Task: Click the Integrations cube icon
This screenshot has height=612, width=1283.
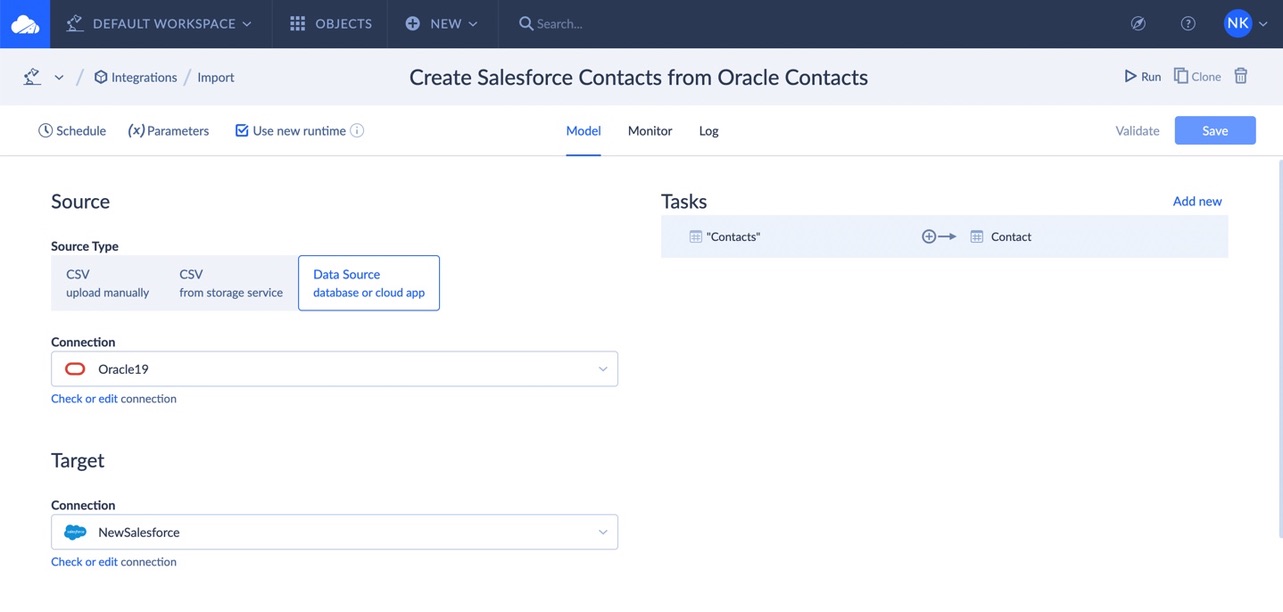Action: [100, 77]
